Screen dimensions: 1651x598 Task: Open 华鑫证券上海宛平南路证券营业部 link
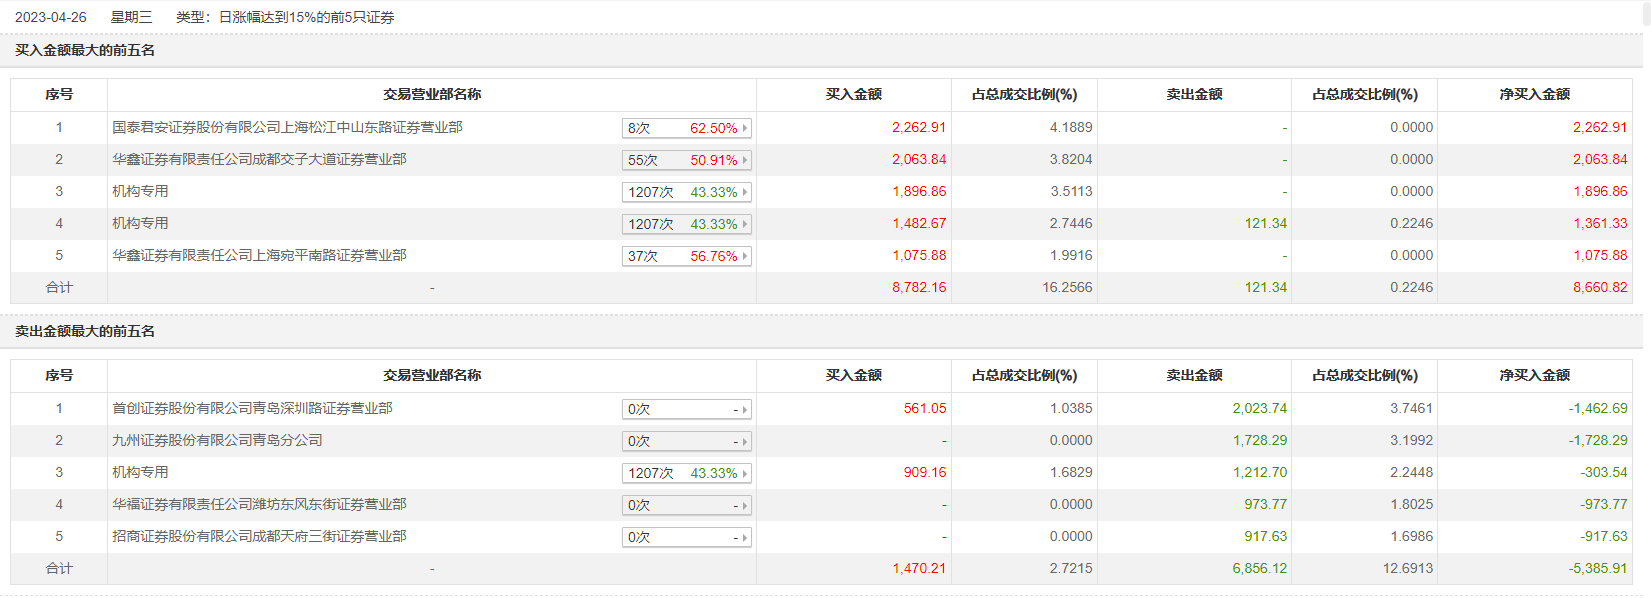pyautogui.click(x=259, y=256)
